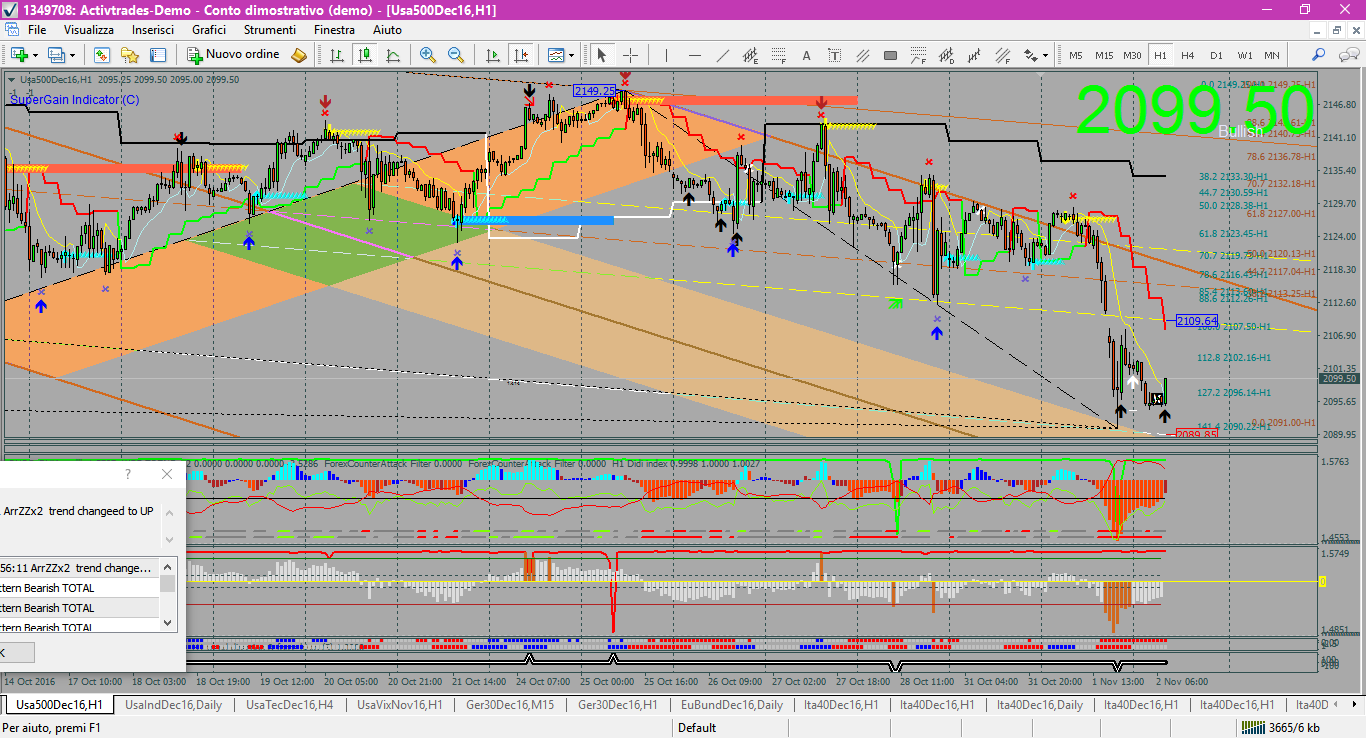The image size is (1366, 738).
Task: Switch to EuBundDec16,Daily chart tab
Action: 732,705
